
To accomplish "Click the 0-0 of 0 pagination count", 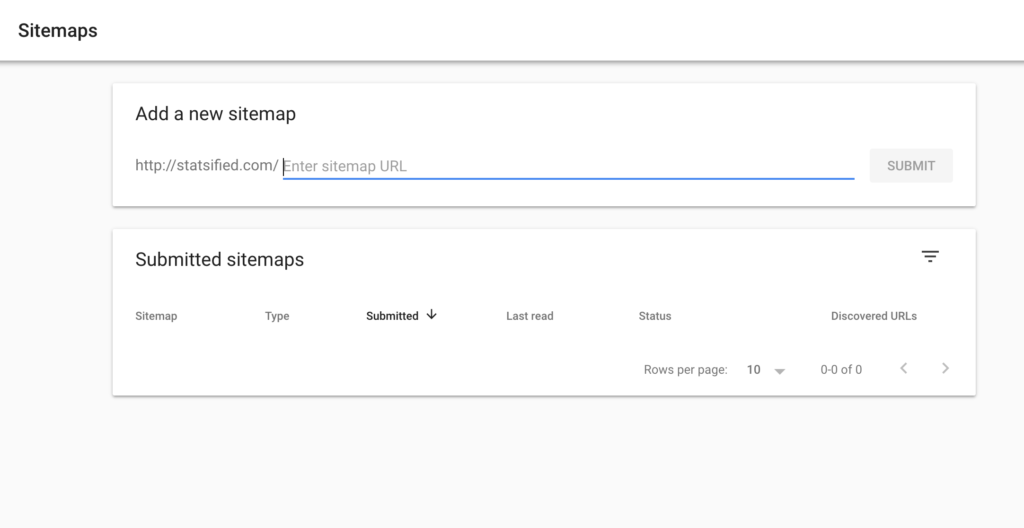I will click(x=841, y=370).
